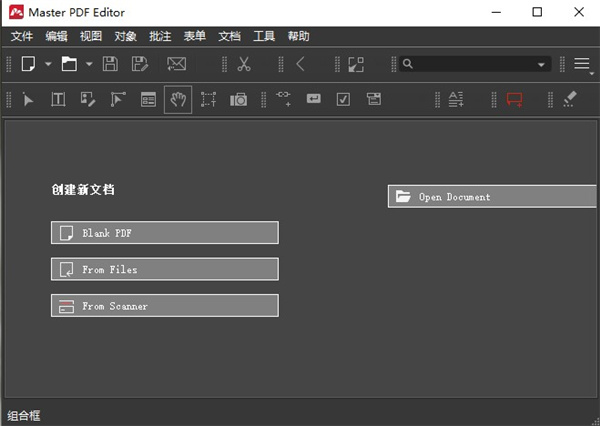Open the hamburger menu icon
Screen dimensions: 600x426
[x=582, y=64]
